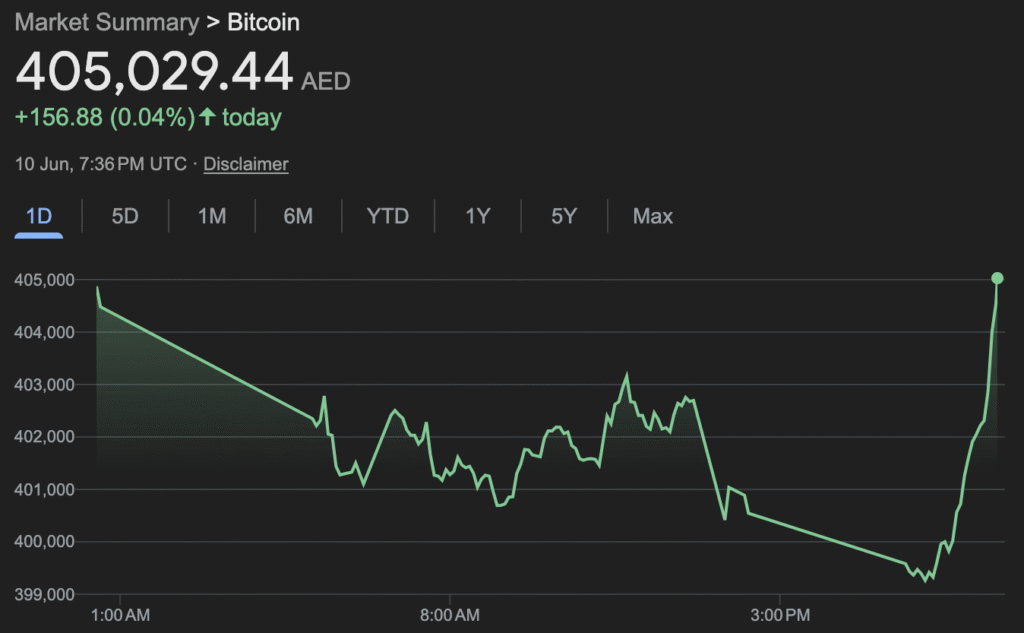This screenshot has height=633, width=1024.
Task: Click the 404,000 y-axis label
Action: (x=44, y=333)
